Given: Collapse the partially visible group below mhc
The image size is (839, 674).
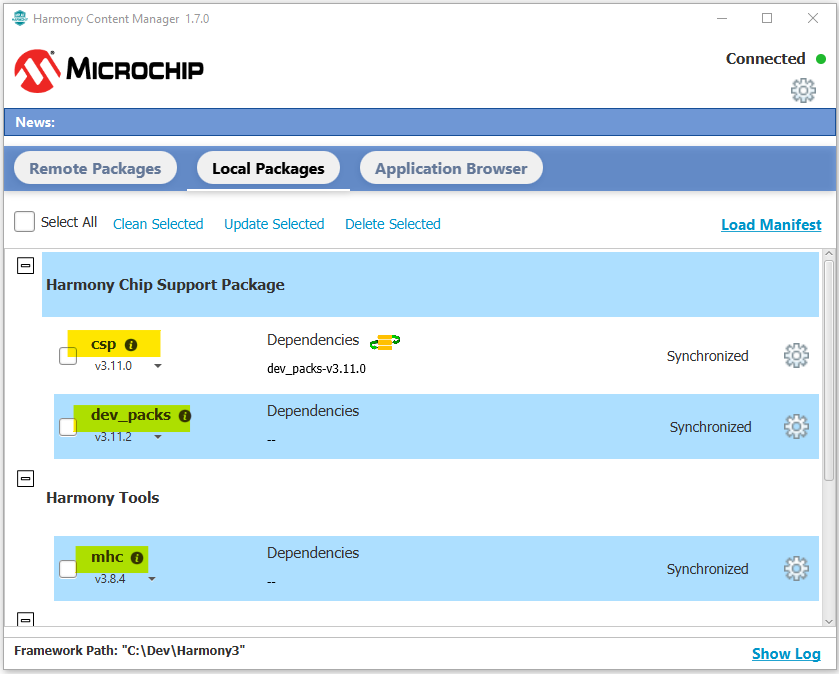Looking at the screenshot, I should click(26, 619).
